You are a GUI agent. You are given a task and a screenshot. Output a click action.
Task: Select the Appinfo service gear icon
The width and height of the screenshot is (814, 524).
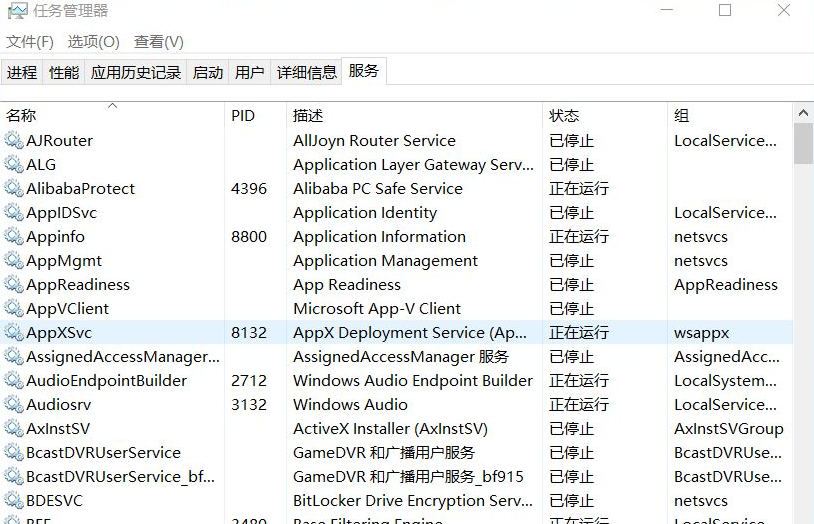13,237
